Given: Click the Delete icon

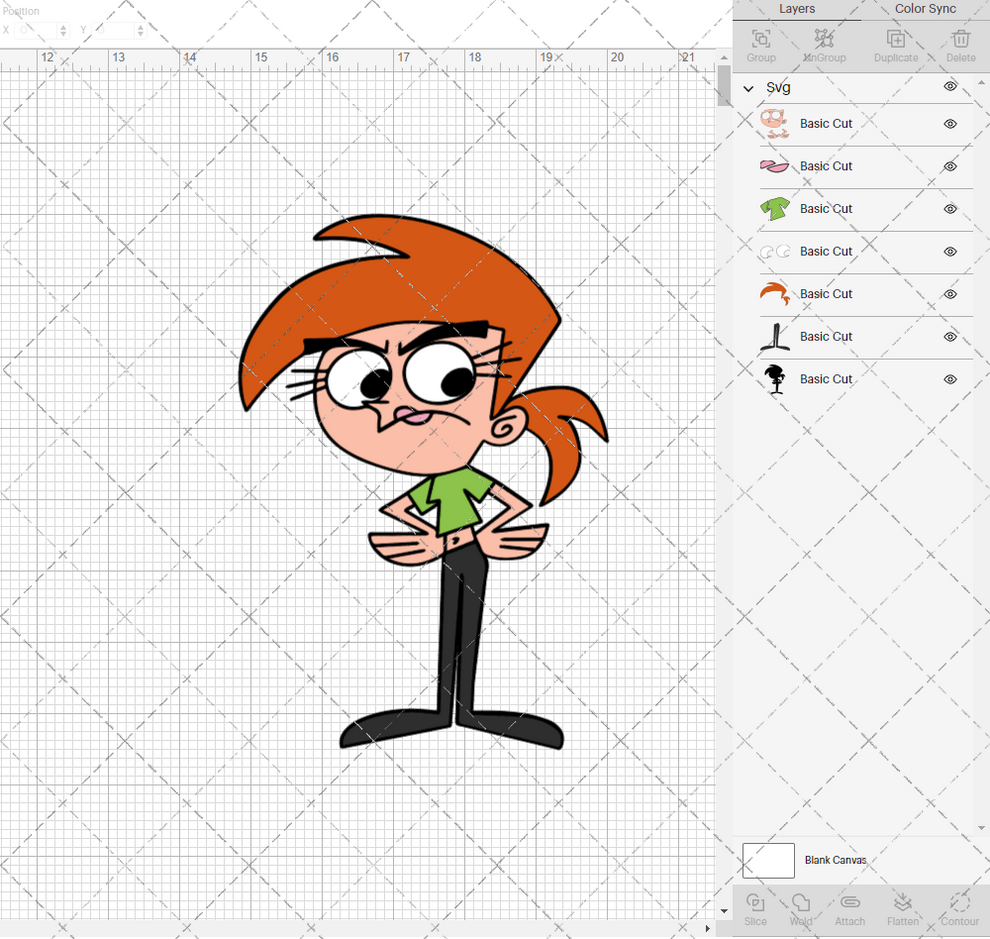Looking at the screenshot, I should (x=960, y=45).
